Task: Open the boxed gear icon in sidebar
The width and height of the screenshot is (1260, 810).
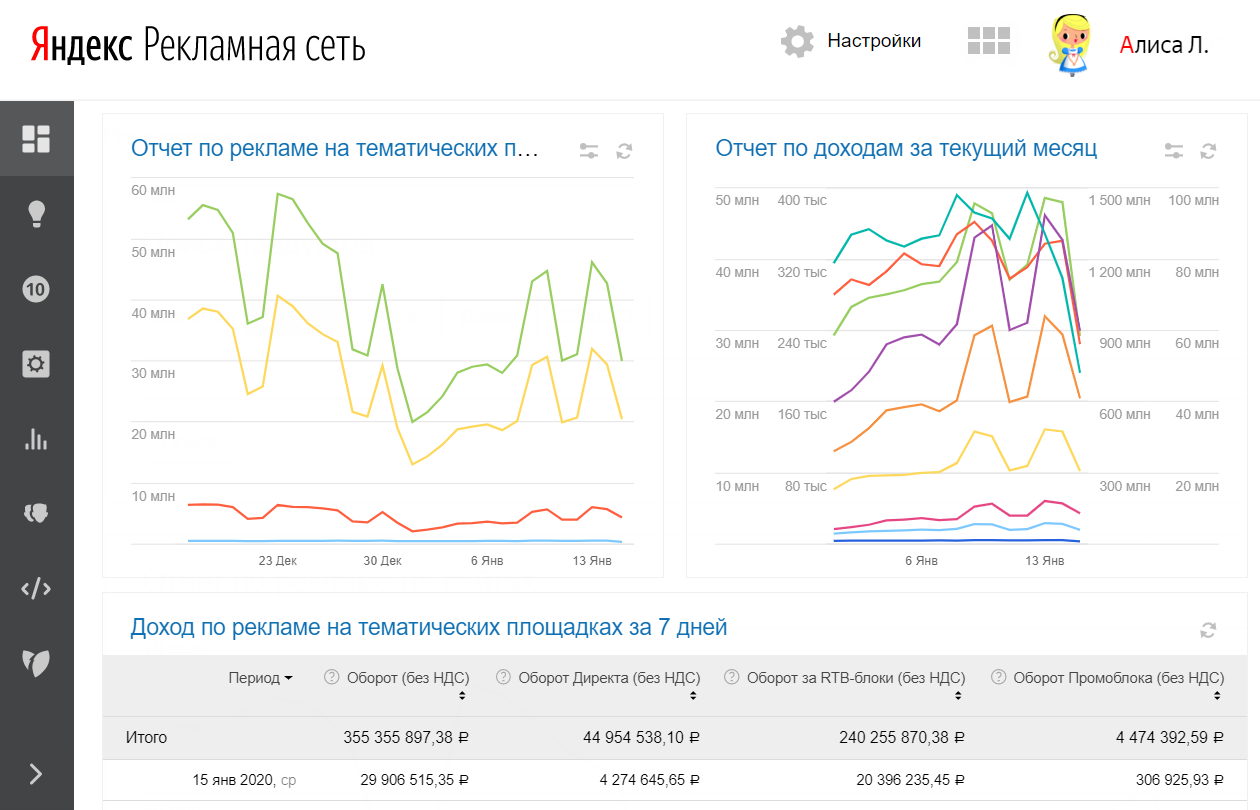Action: point(36,364)
